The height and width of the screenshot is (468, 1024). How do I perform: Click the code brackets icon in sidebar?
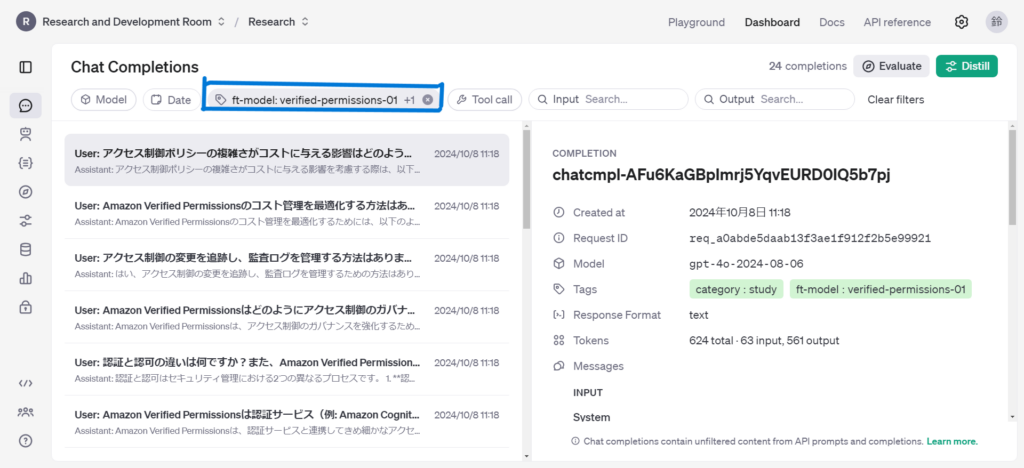[26, 383]
